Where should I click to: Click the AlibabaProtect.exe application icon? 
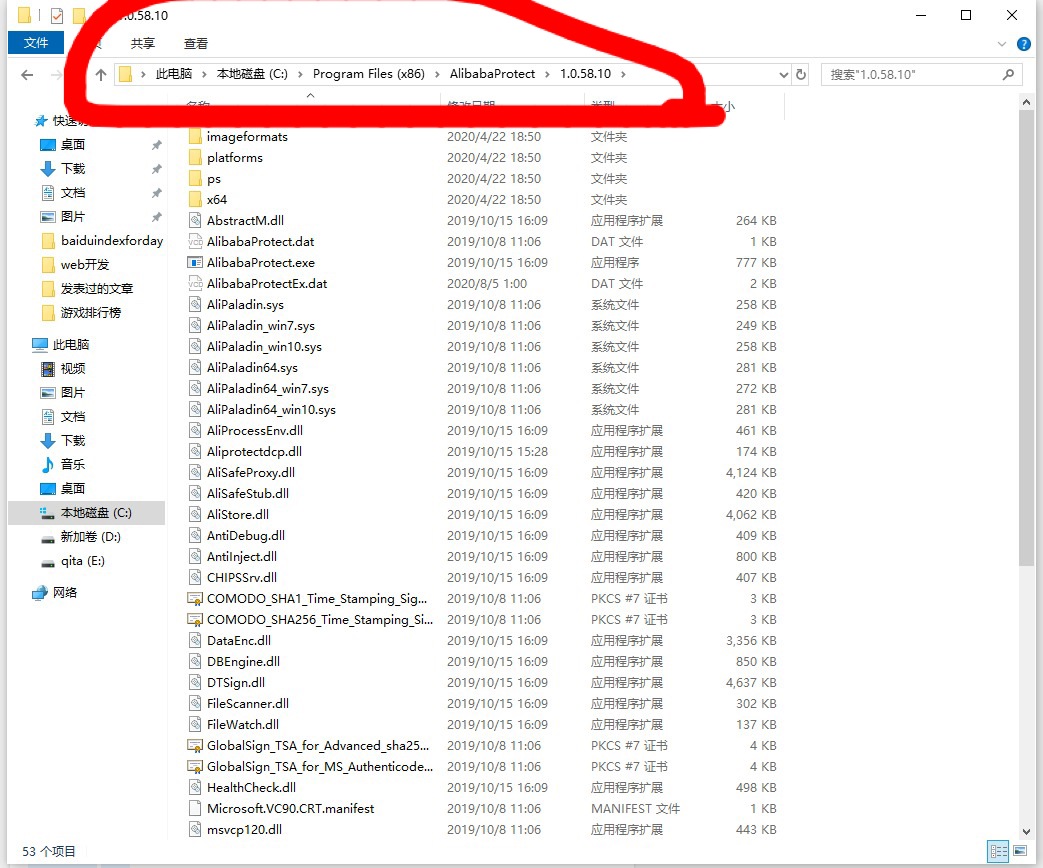pos(195,262)
